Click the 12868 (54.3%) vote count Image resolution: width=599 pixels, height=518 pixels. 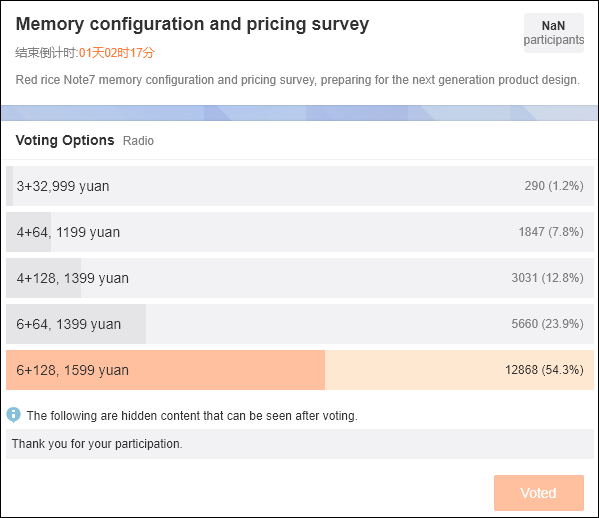pyautogui.click(x=544, y=370)
